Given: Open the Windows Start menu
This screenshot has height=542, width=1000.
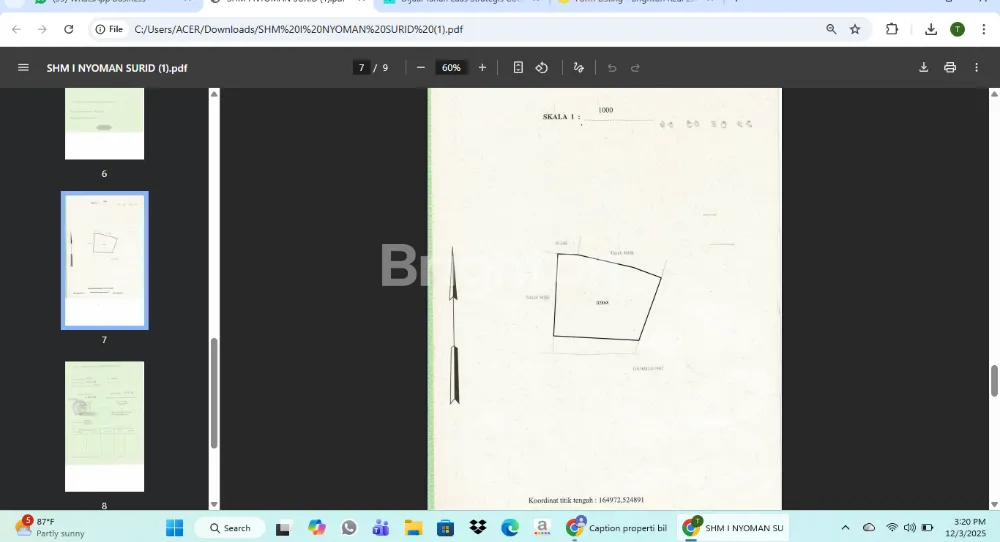Looking at the screenshot, I should (174, 528).
